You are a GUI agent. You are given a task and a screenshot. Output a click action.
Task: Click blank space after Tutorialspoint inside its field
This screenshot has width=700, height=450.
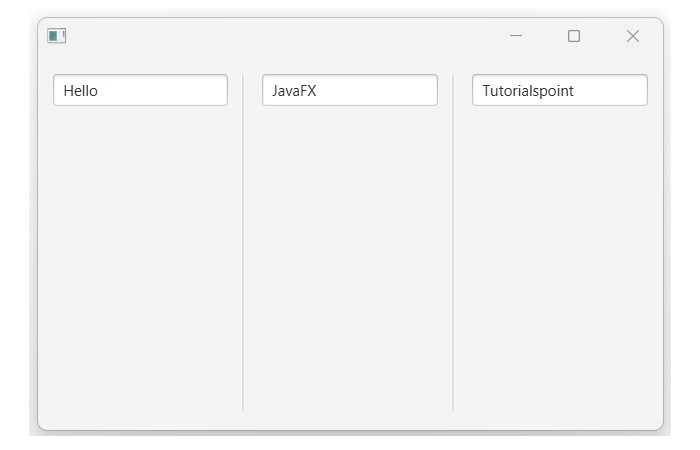(x=615, y=90)
